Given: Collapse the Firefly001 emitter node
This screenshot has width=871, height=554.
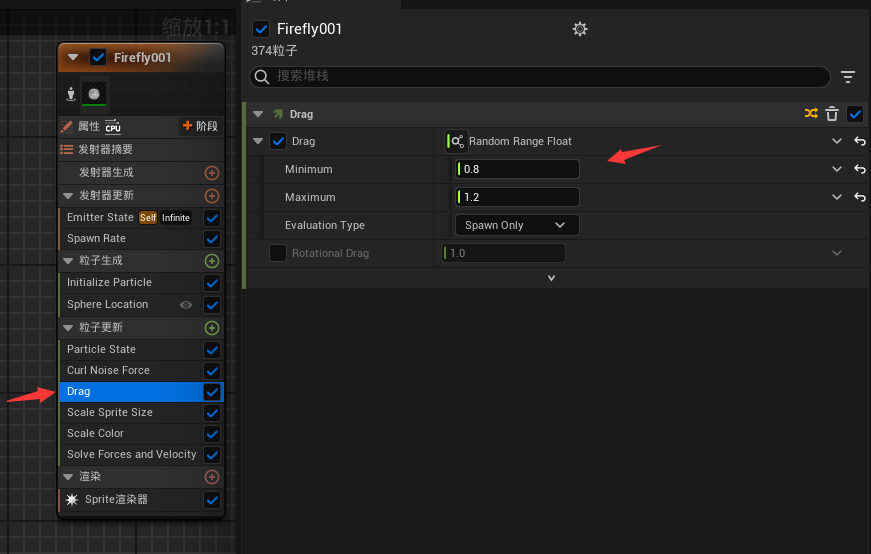Looking at the screenshot, I should point(73,57).
